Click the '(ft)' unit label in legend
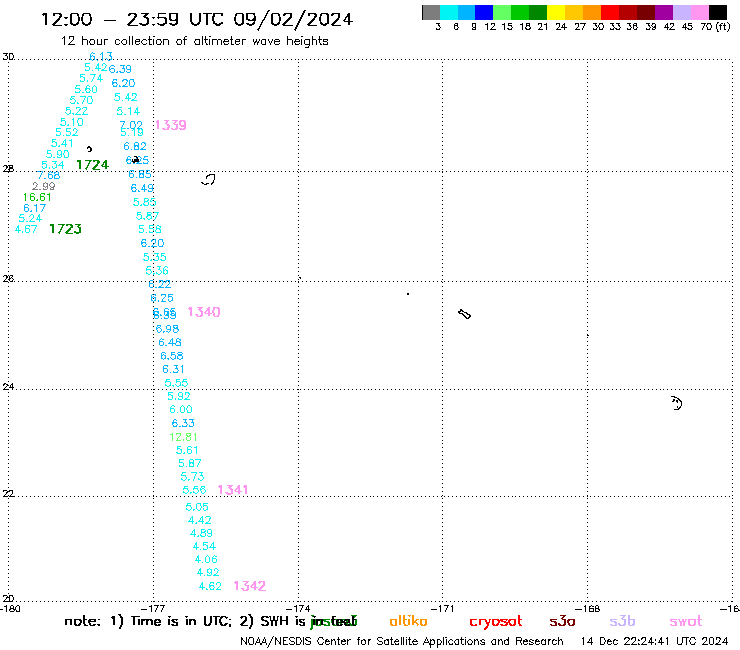 click(723, 26)
